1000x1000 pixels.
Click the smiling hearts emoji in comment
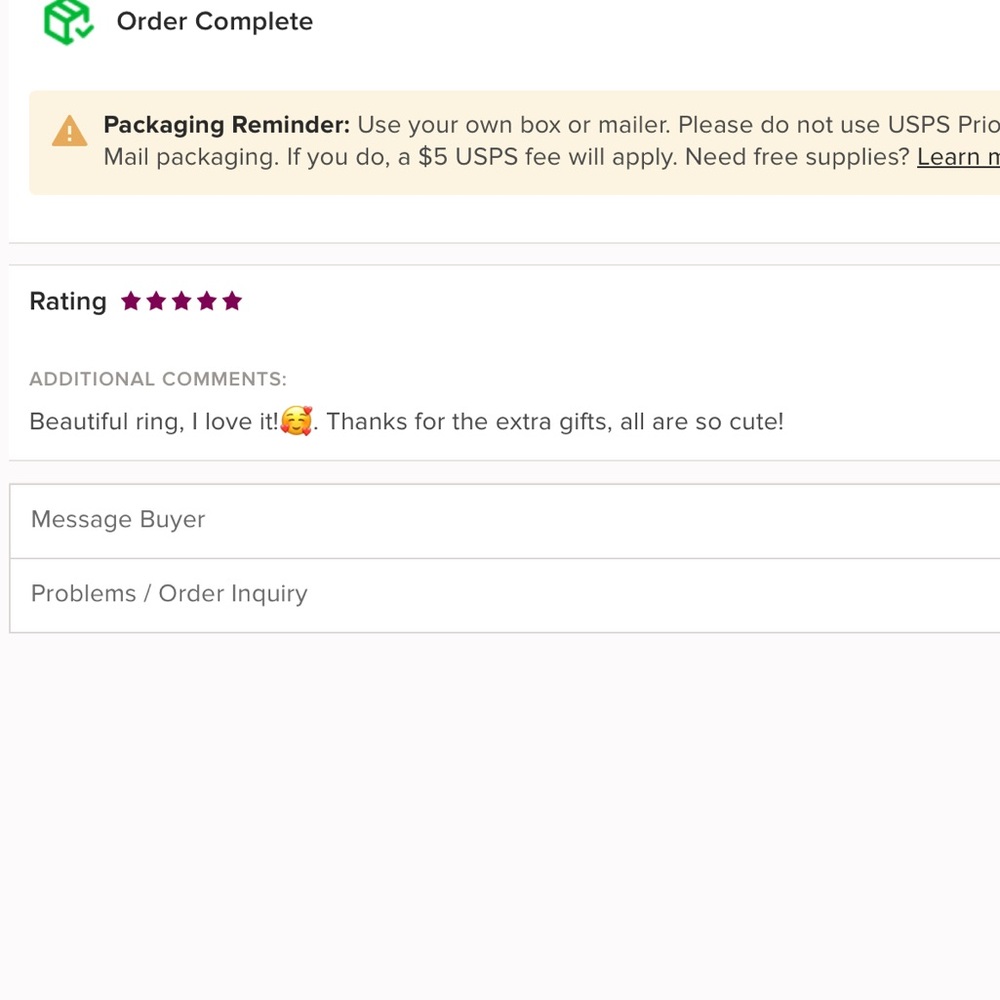[x=296, y=422]
